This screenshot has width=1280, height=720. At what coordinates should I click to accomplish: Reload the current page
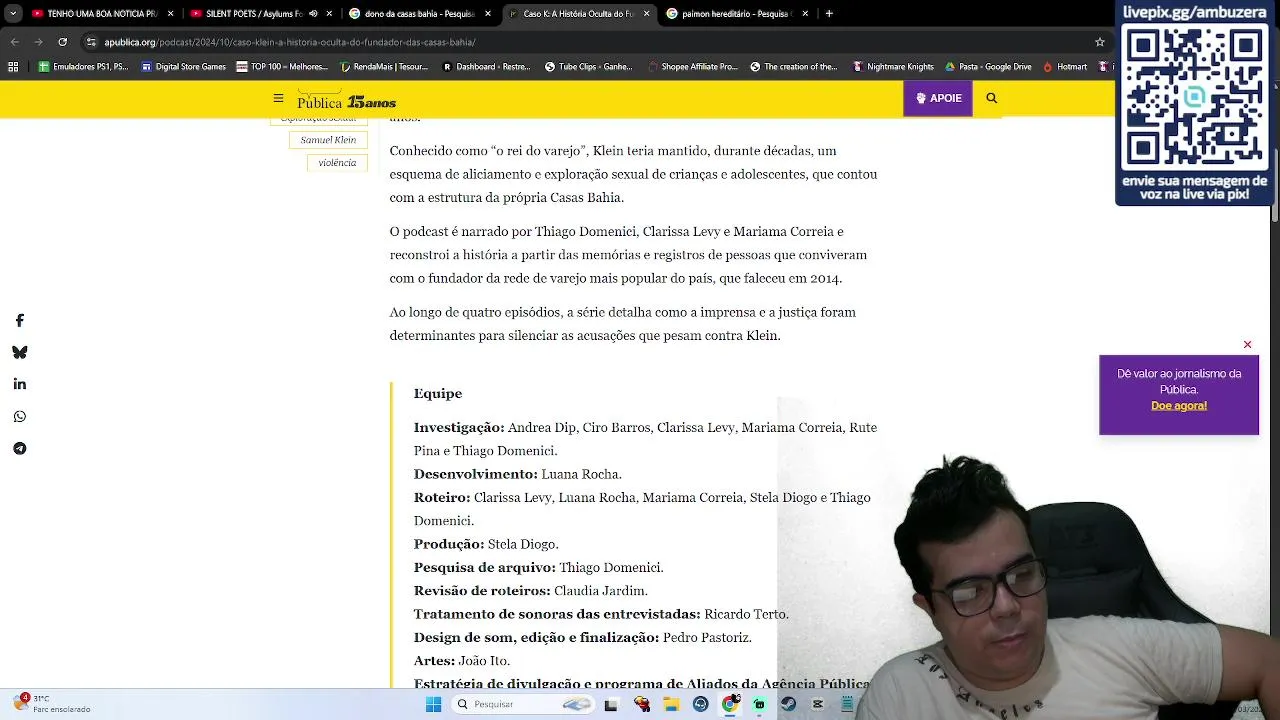tap(62, 42)
